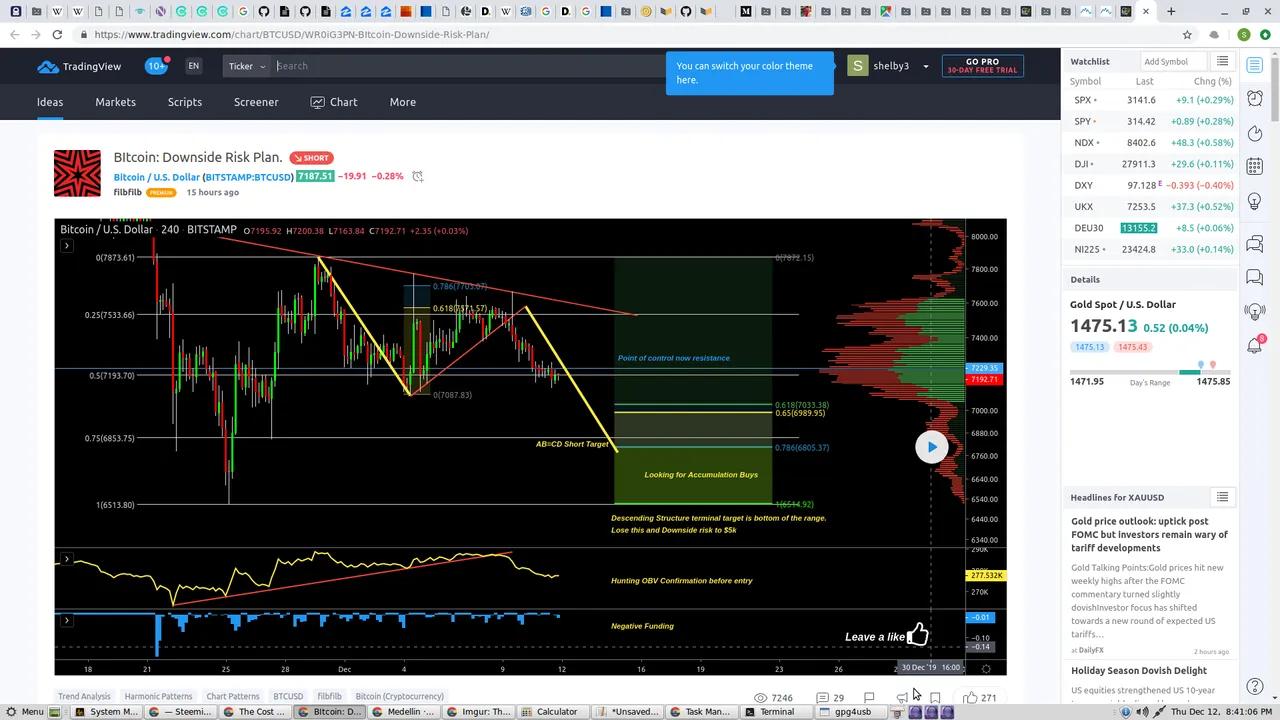Click the GO PRO free trial button
Viewport: 1280px width, 720px height.
tap(982, 66)
